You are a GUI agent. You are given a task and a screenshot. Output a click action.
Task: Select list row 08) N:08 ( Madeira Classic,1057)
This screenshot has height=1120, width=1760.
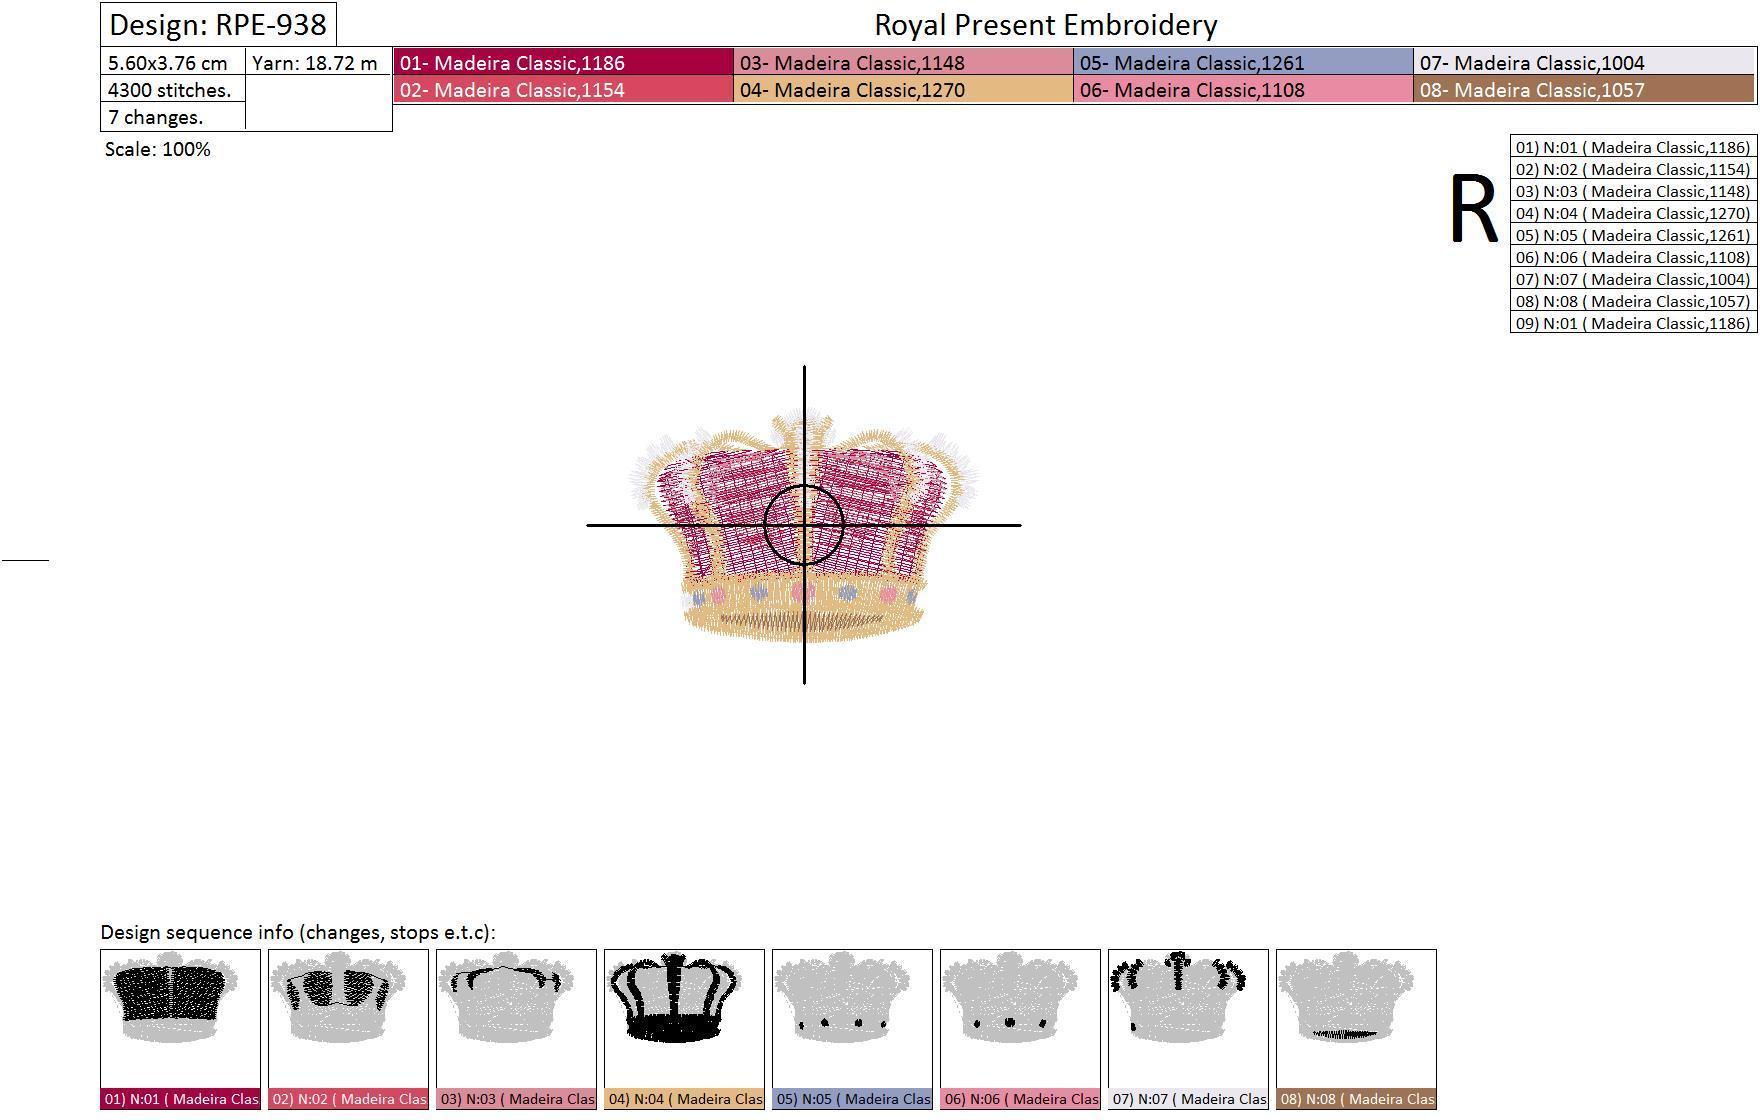point(1633,301)
